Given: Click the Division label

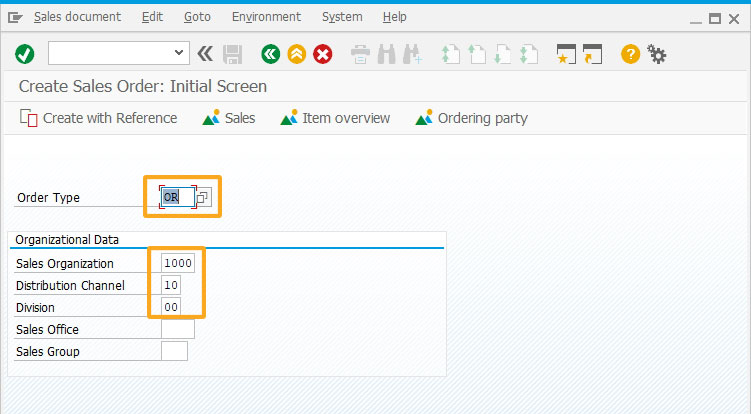Looking at the screenshot, I should [x=35, y=308].
